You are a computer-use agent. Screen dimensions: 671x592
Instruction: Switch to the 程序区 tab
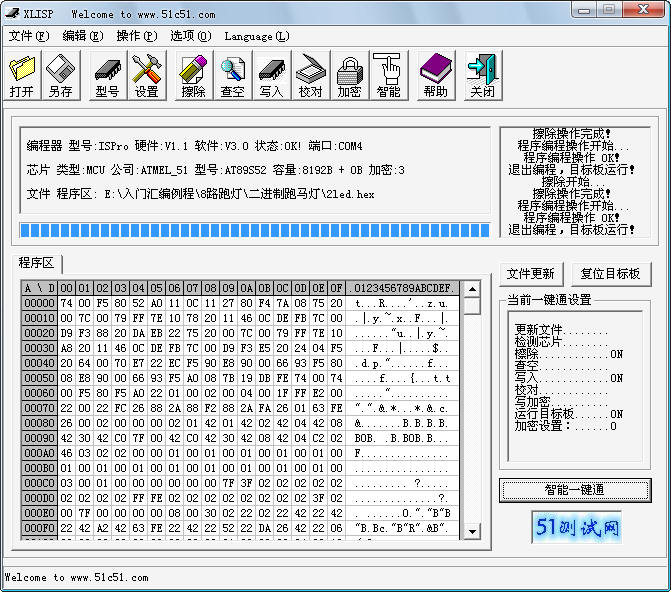(x=36, y=263)
